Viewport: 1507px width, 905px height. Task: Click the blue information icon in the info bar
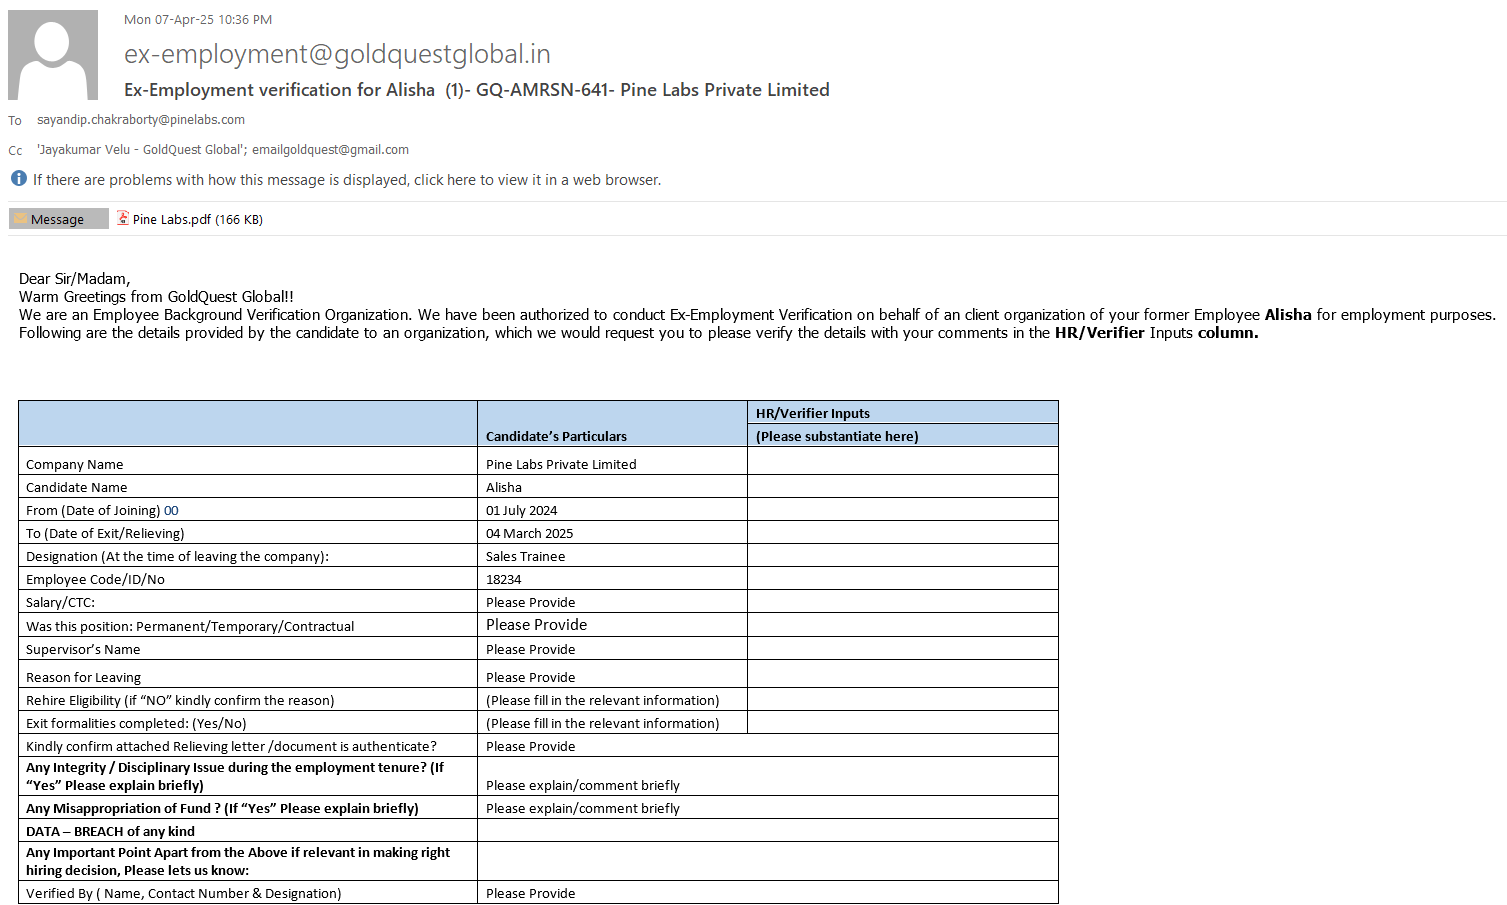(19, 179)
